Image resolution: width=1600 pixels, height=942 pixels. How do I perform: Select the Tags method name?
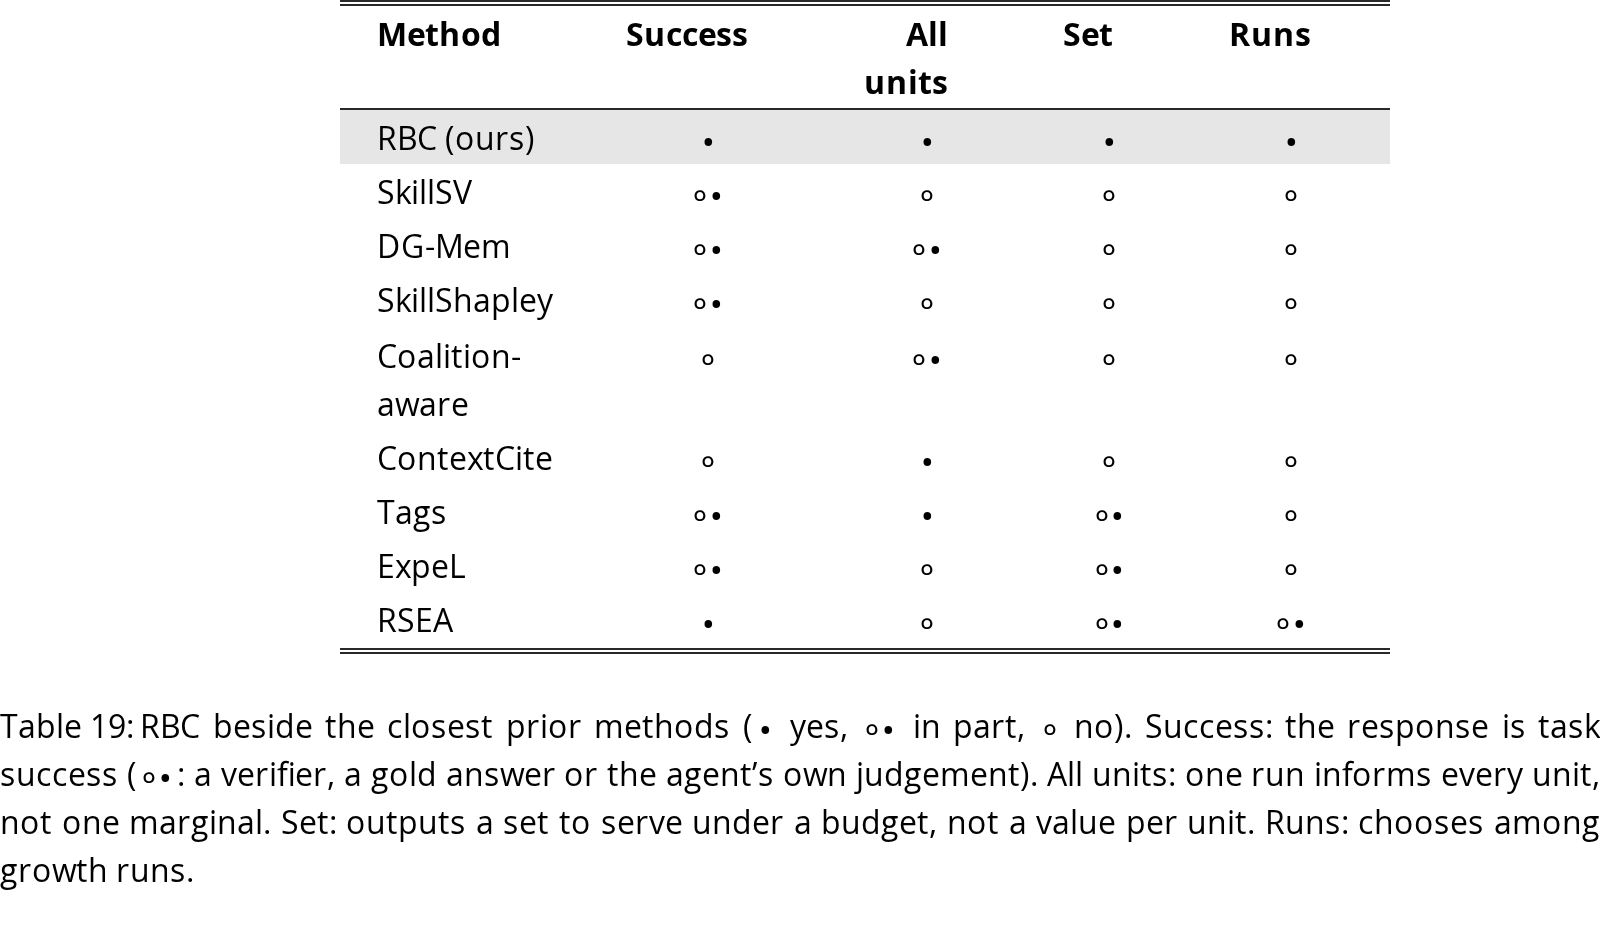pos(411,513)
